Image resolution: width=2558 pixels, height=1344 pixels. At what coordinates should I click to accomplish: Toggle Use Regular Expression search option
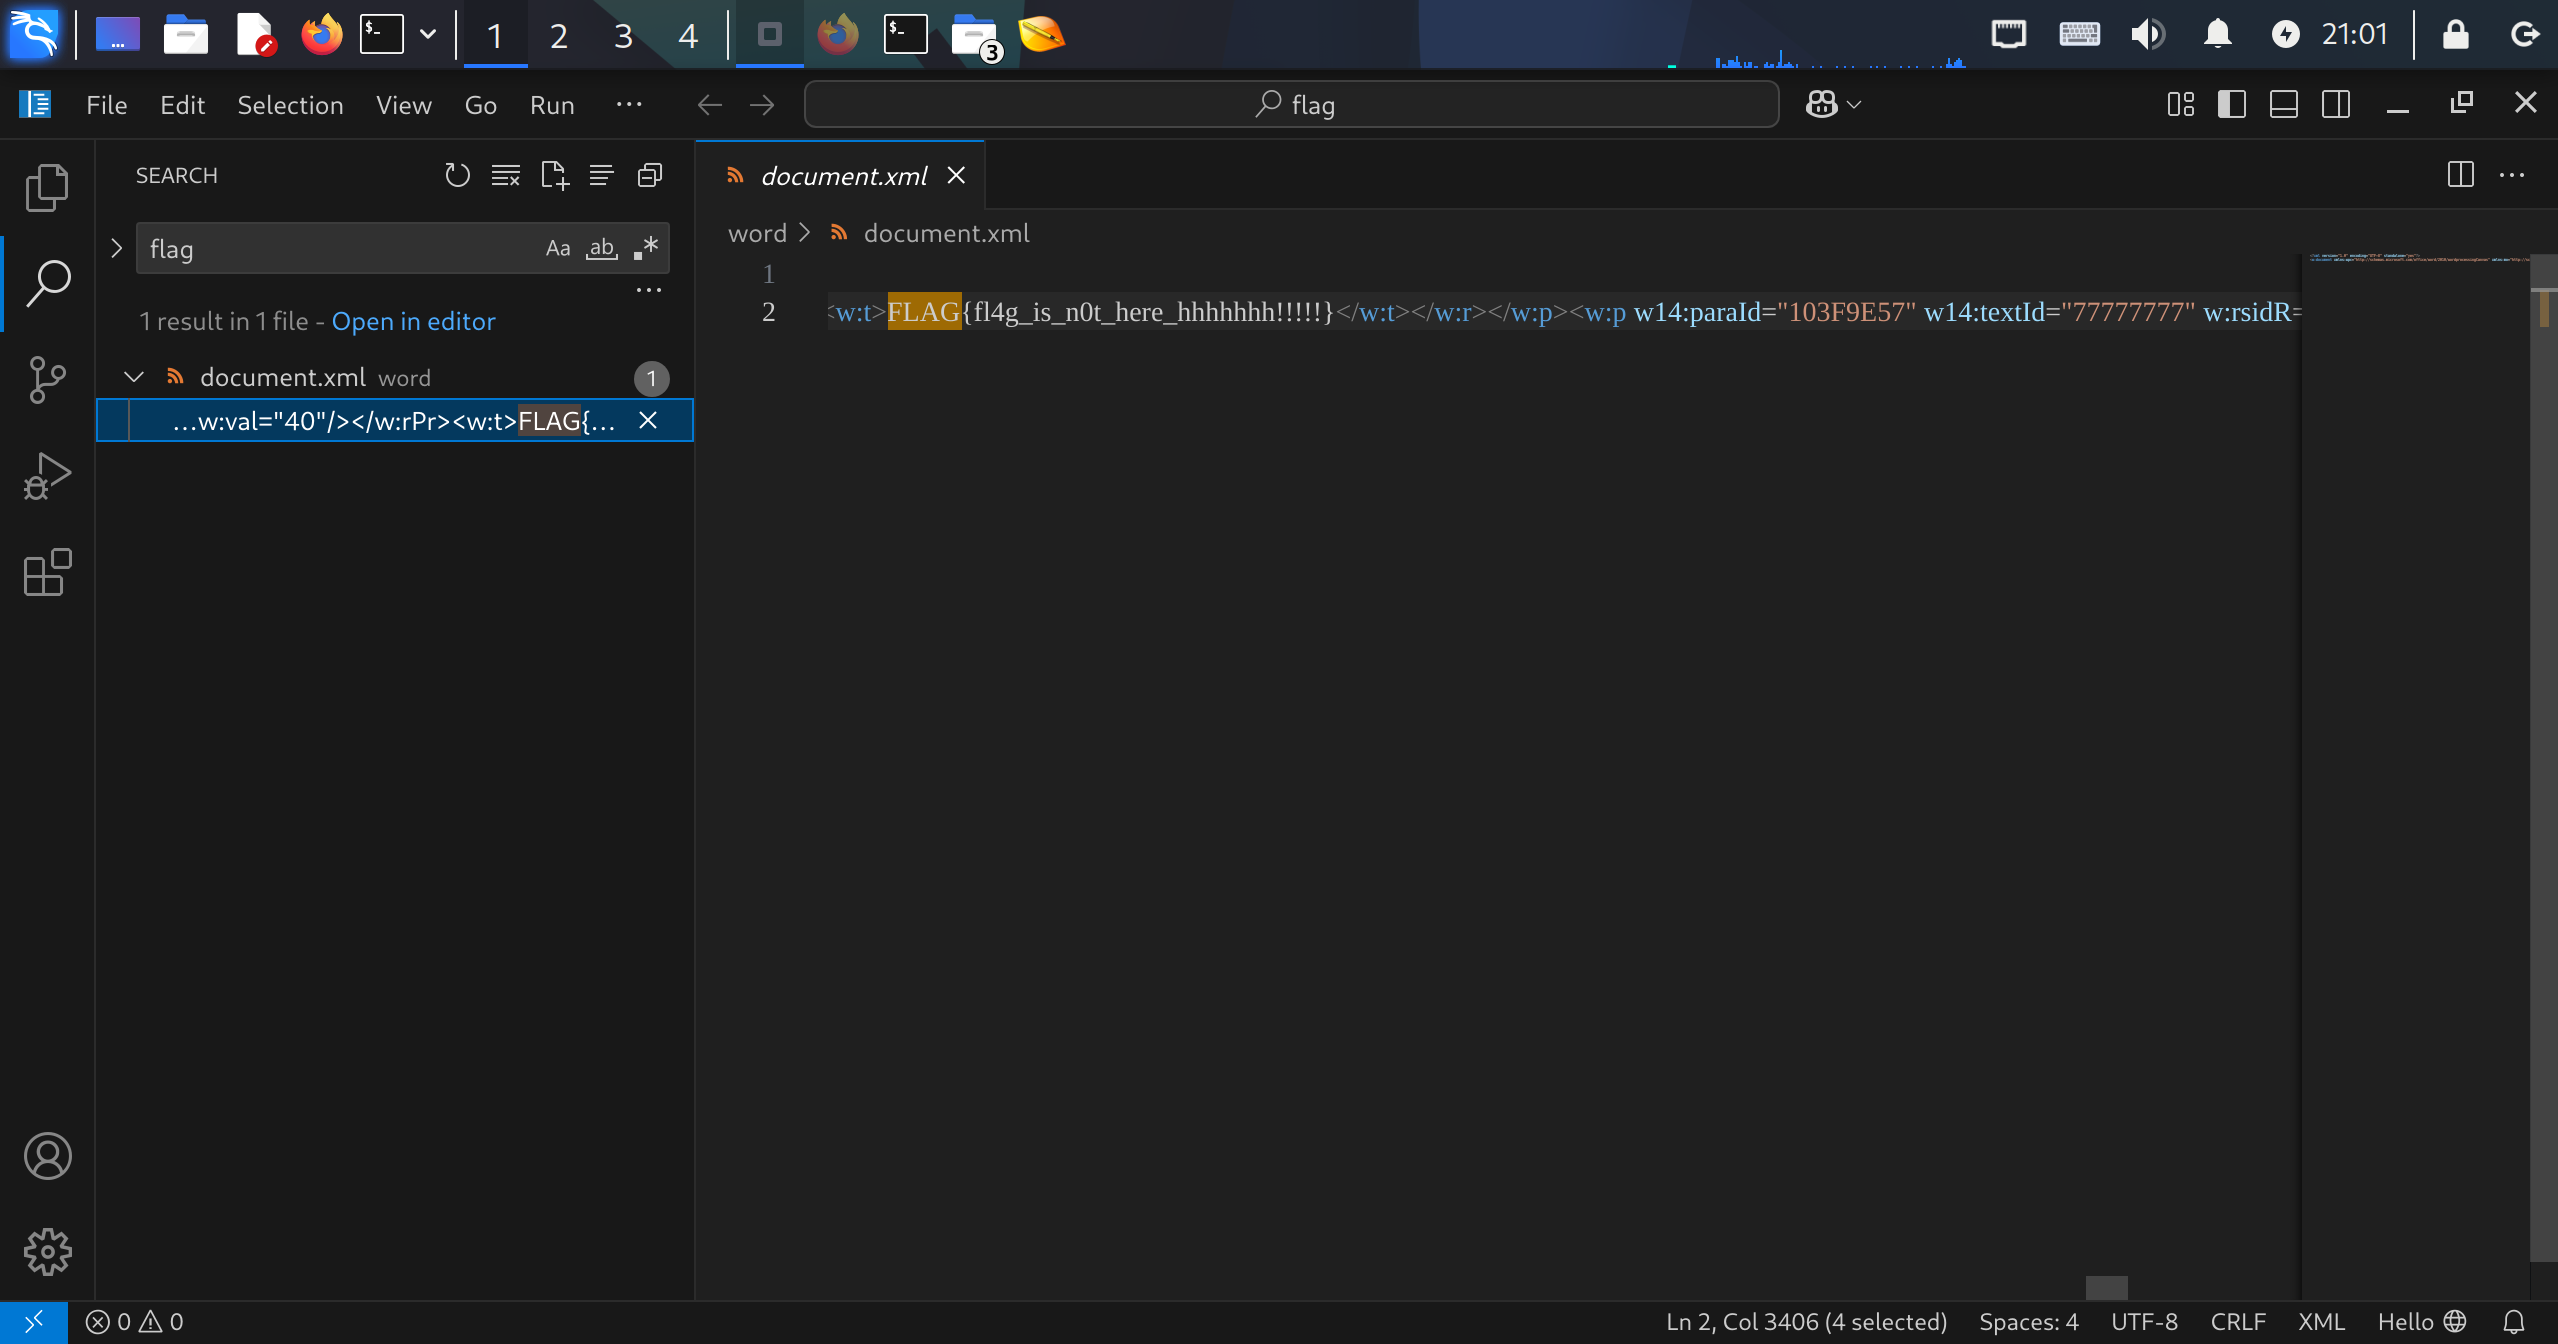tap(645, 248)
